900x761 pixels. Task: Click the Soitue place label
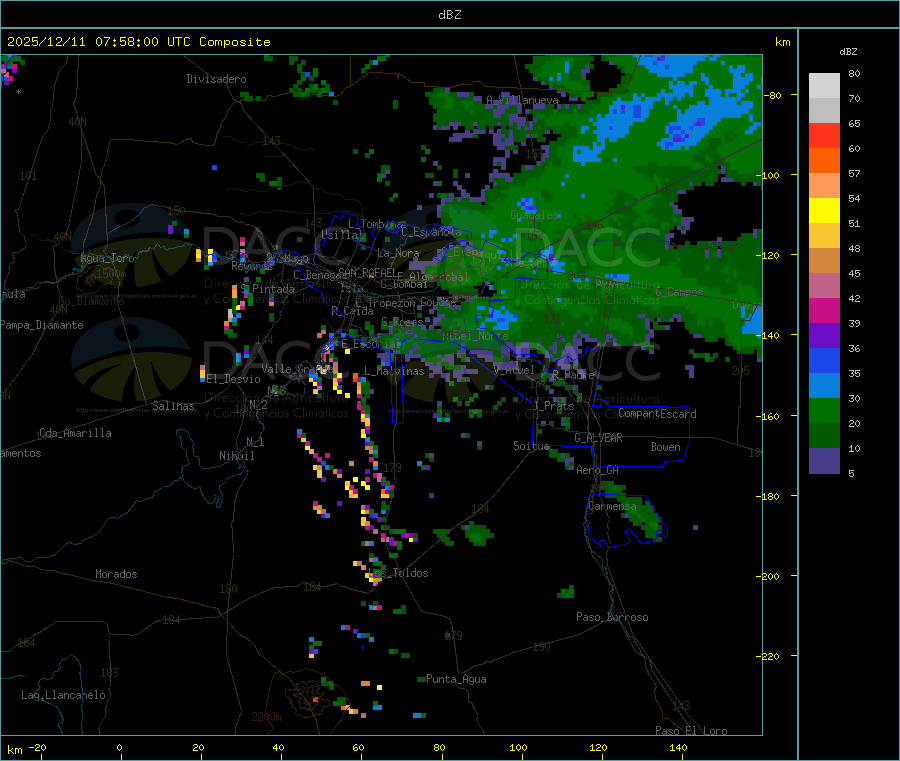[x=531, y=446]
